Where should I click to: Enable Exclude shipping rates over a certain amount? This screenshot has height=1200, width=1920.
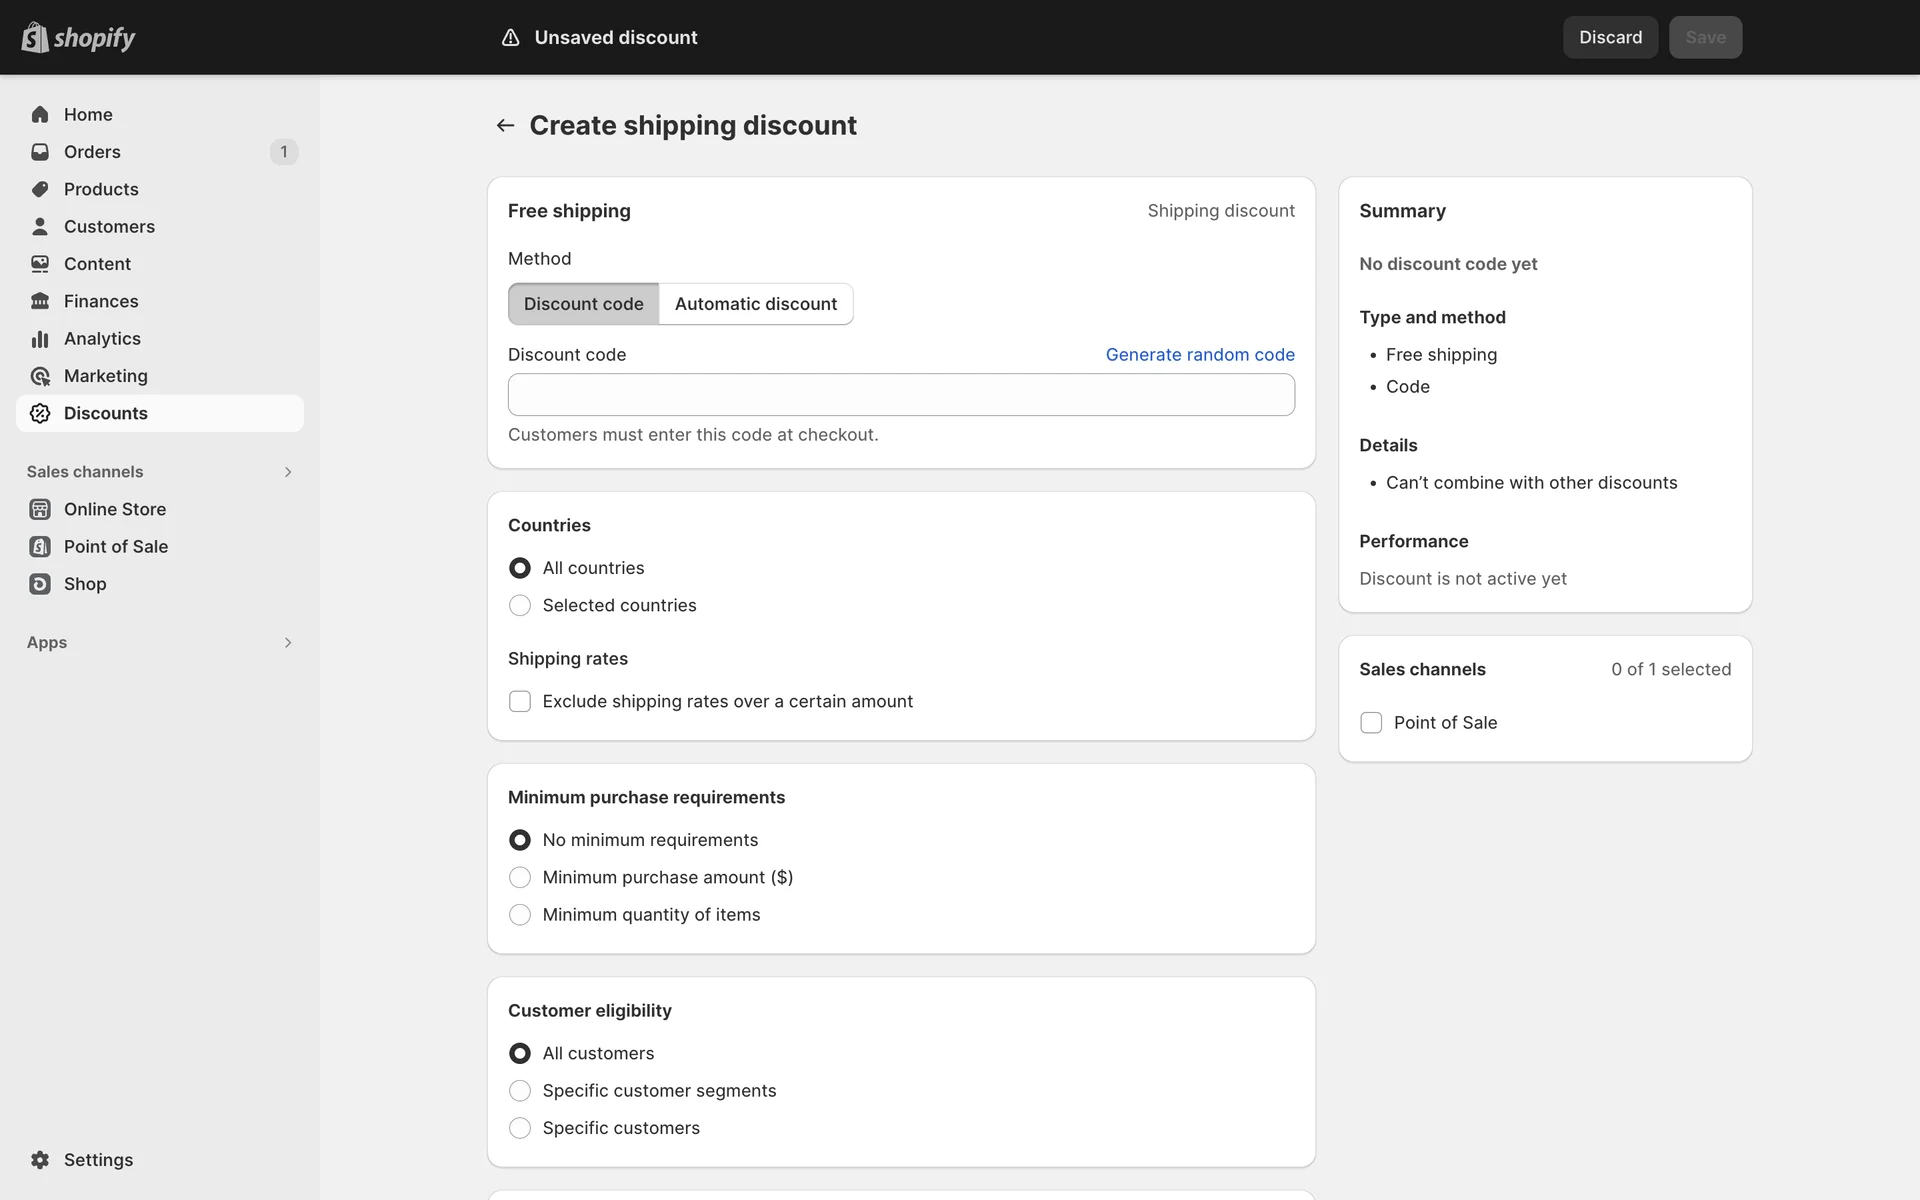pos(520,701)
